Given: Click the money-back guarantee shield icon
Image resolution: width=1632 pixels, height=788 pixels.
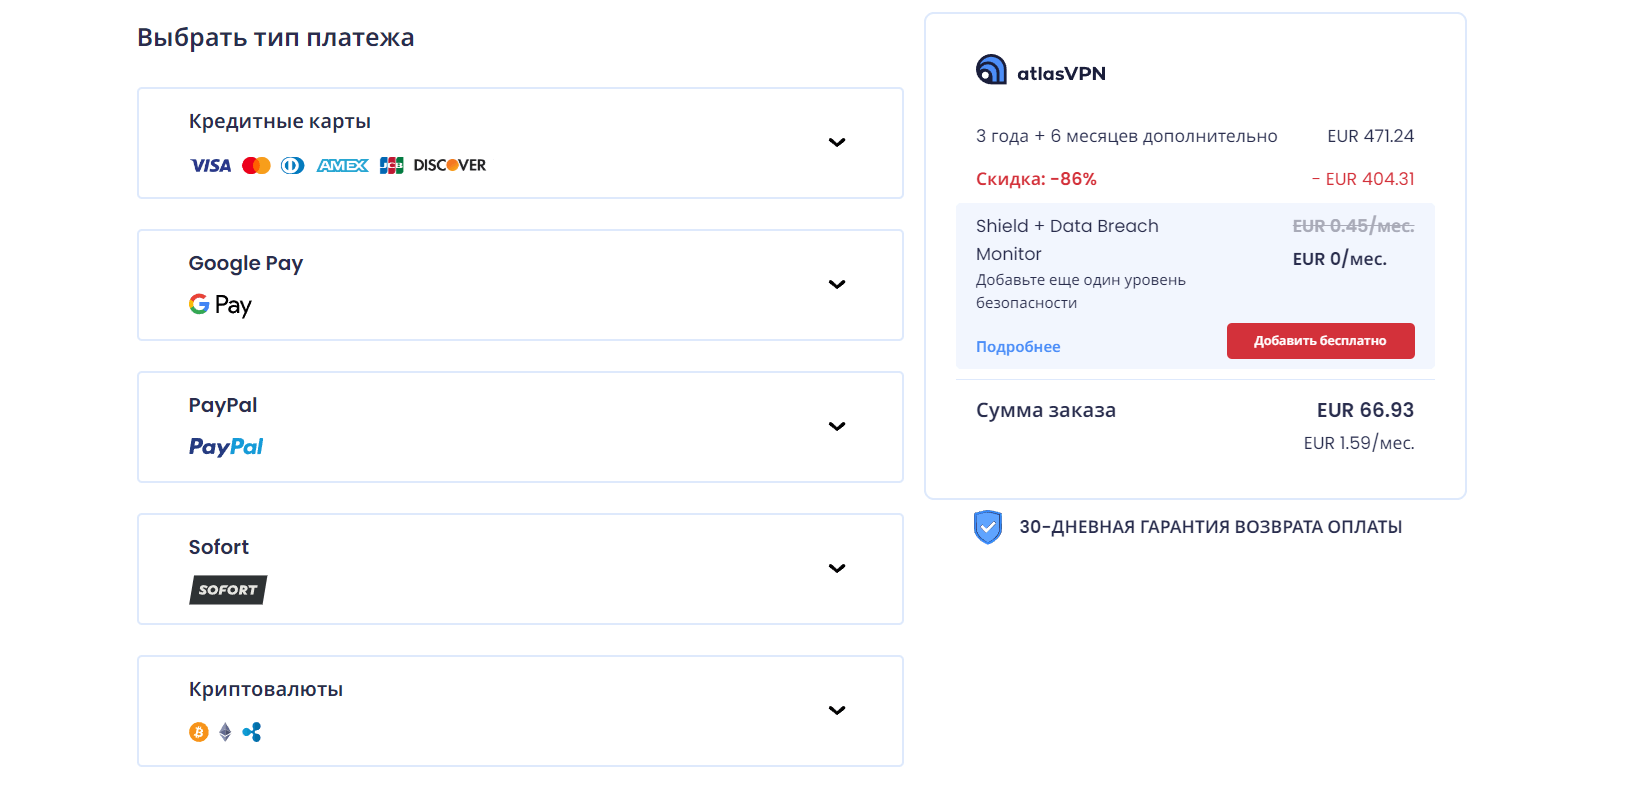Looking at the screenshot, I should tap(988, 527).
